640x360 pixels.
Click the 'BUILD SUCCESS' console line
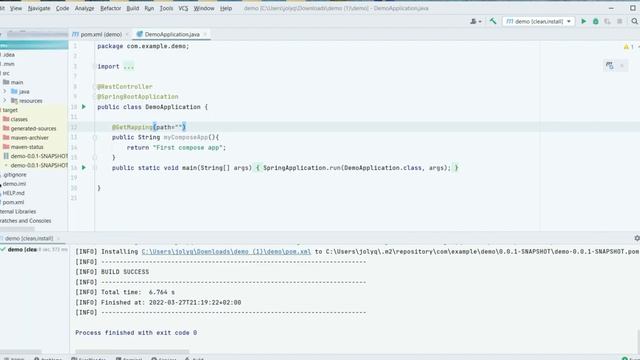tap(125, 272)
